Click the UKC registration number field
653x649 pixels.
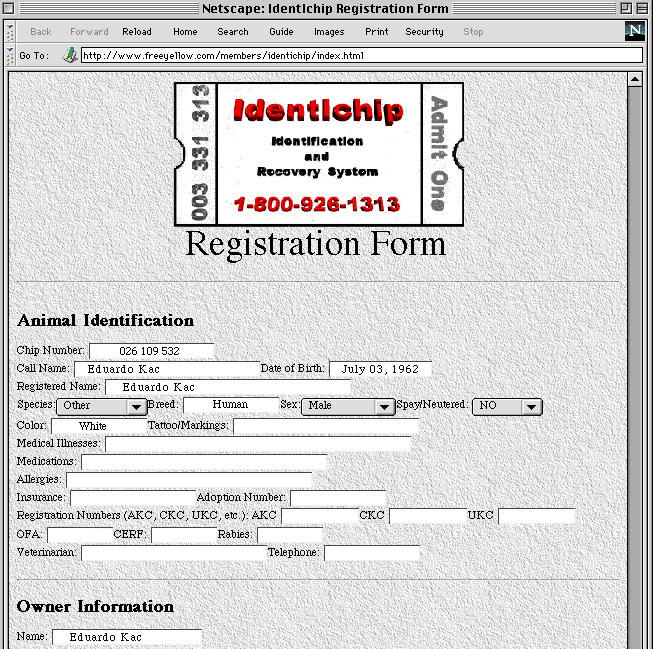click(537, 516)
